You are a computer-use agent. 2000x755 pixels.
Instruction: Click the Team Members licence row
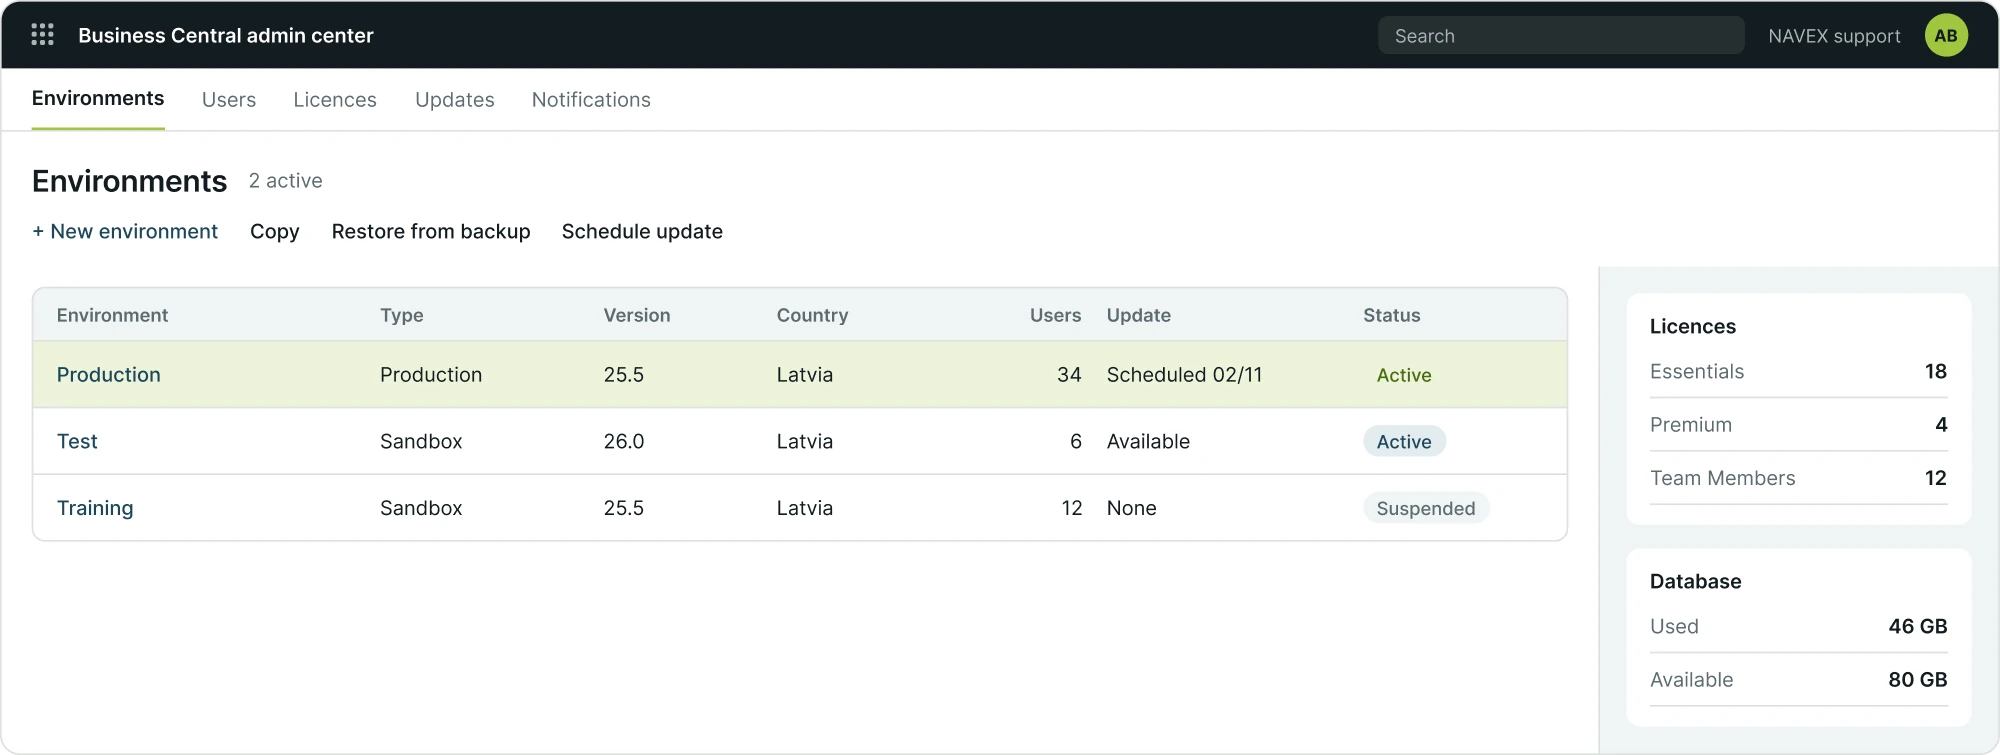(x=1798, y=478)
